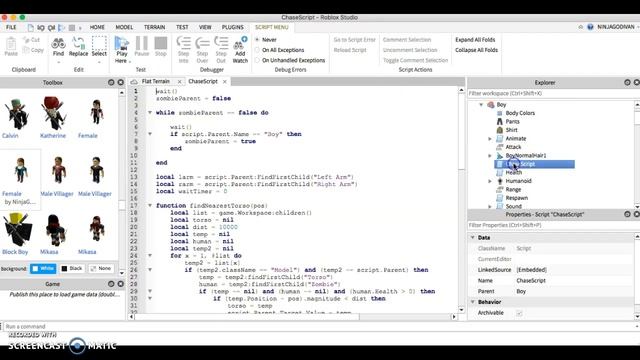Screen dimensions: 640x360
Task: Set toolbox background to White
Action: click(x=43, y=269)
